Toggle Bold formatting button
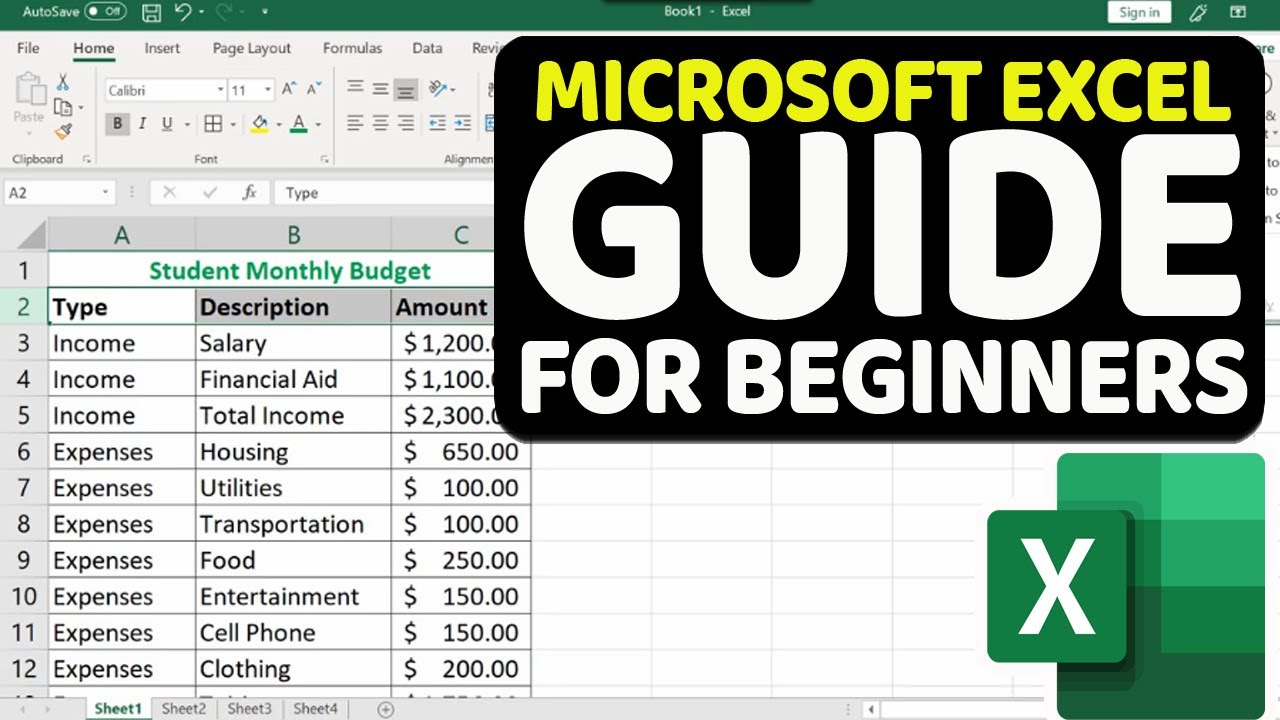The width and height of the screenshot is (1280, 720). pos(117,124)
